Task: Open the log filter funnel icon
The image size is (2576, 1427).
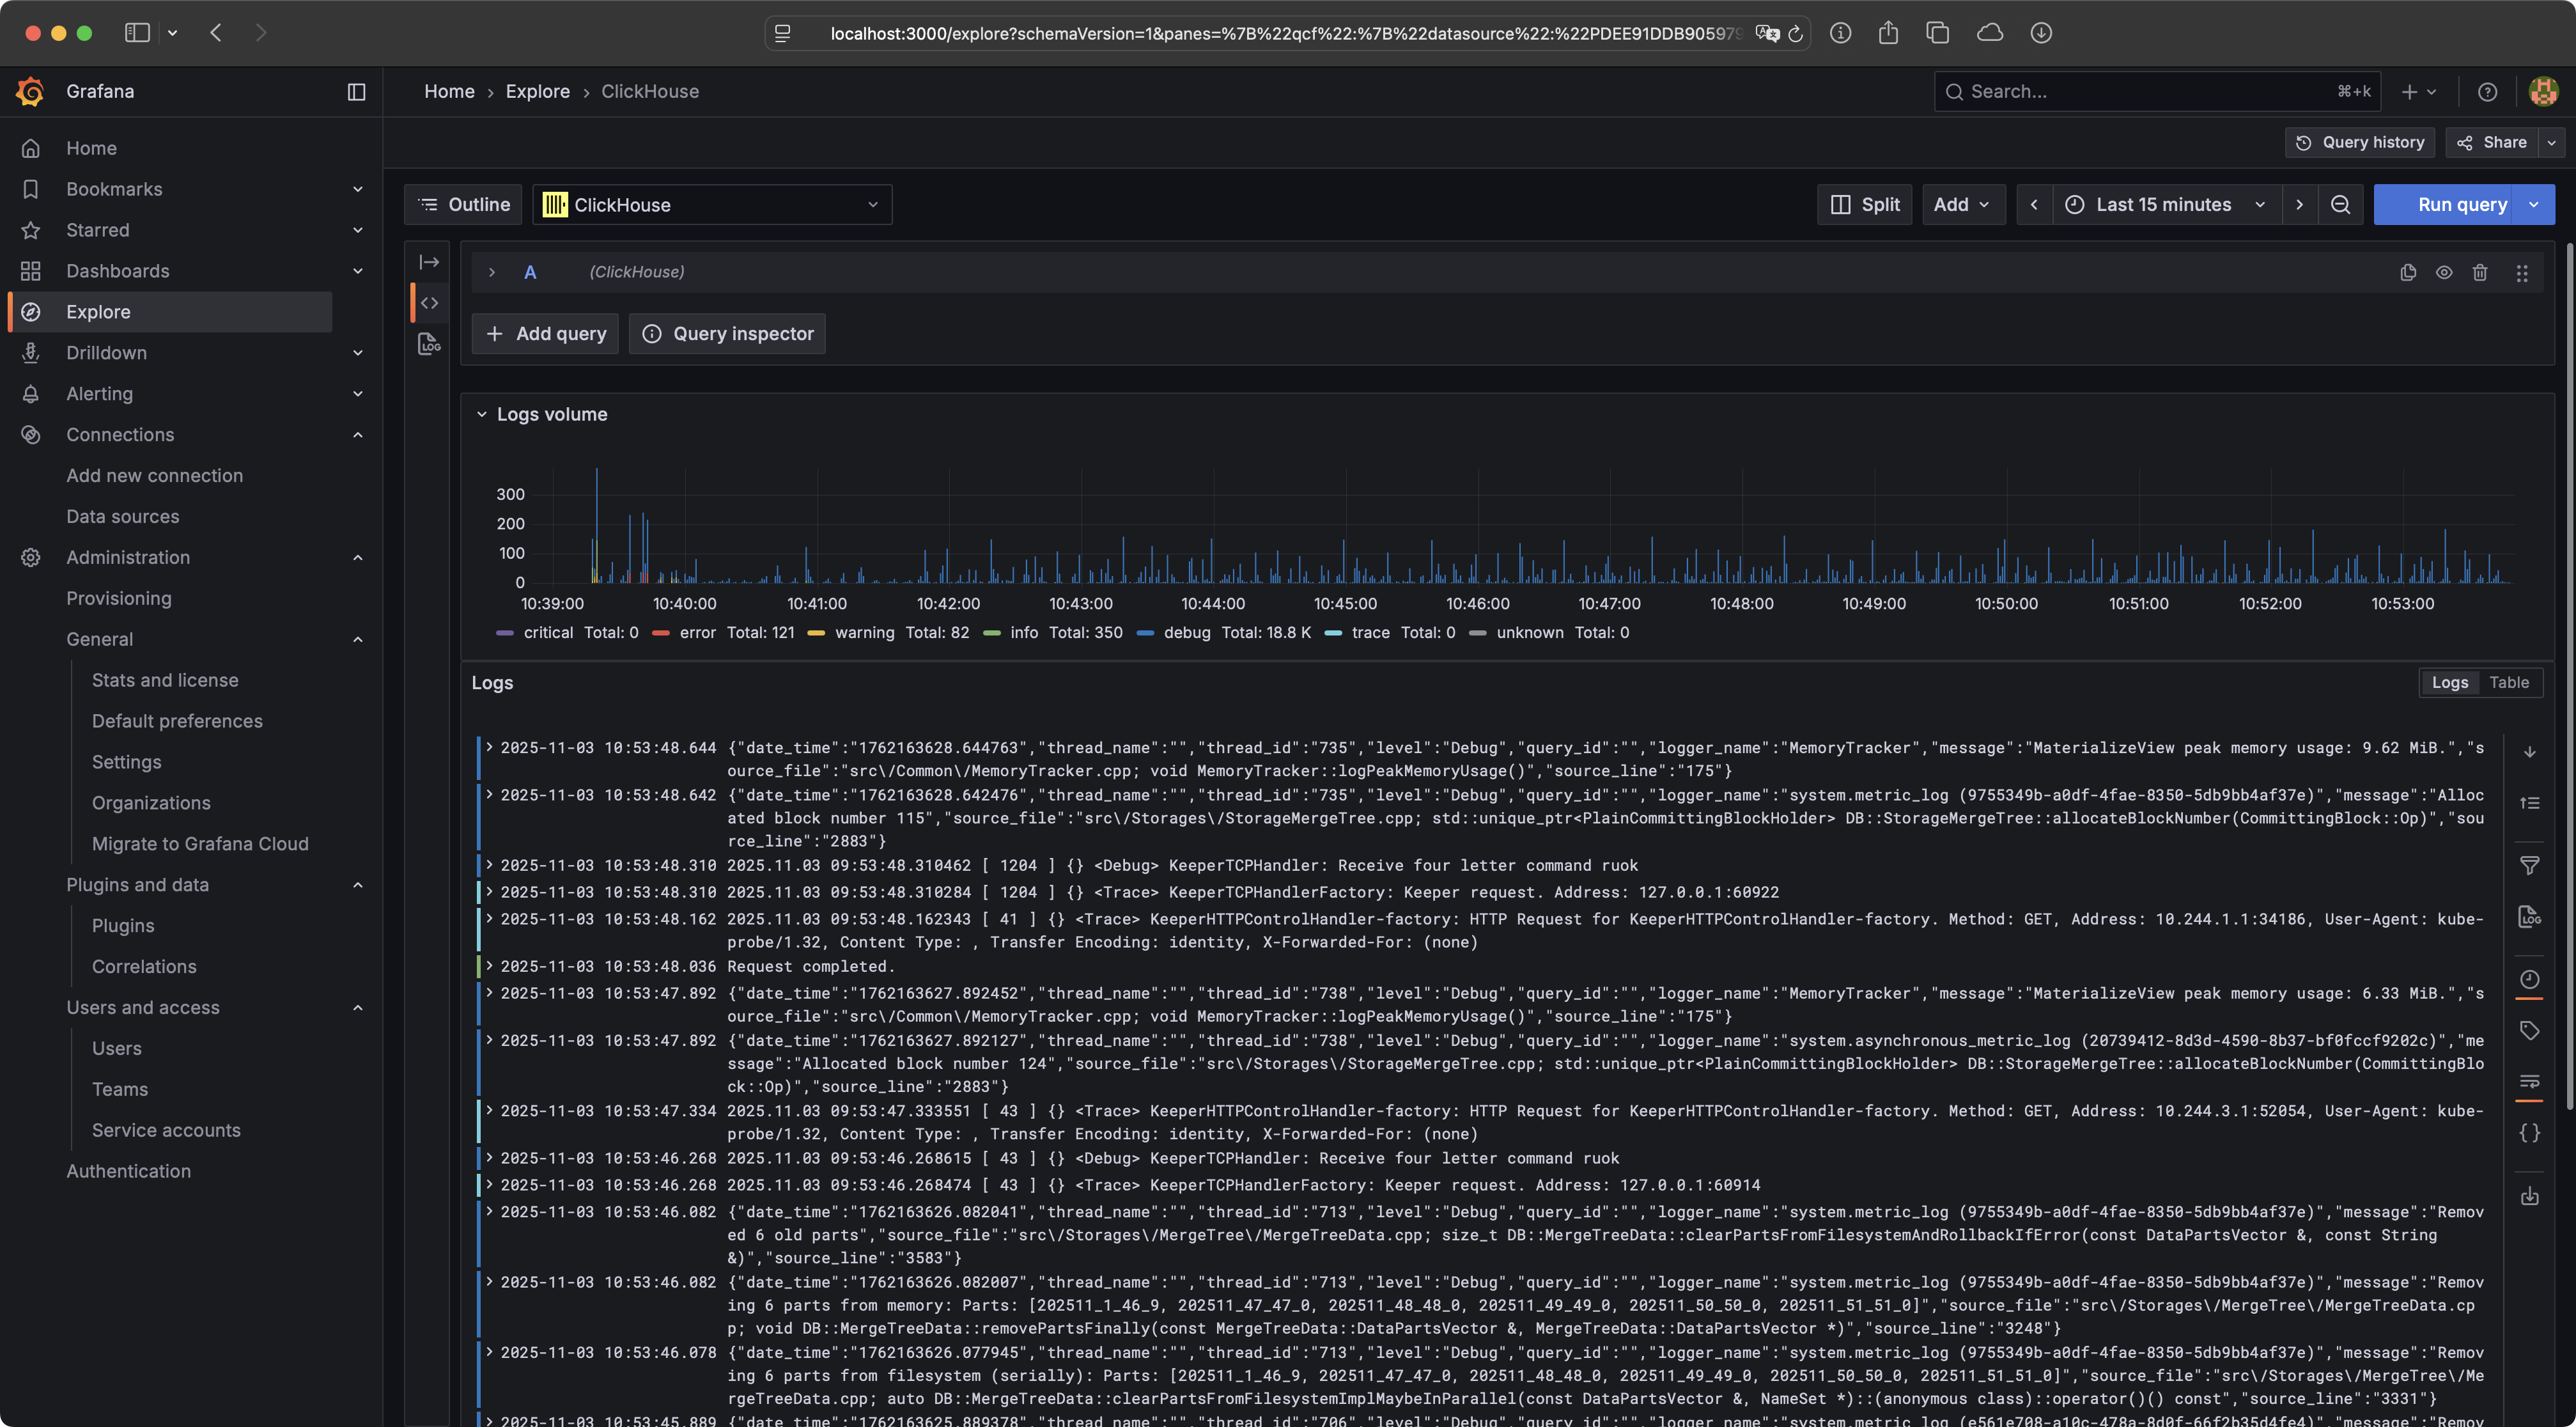Action: (2529, 866)
